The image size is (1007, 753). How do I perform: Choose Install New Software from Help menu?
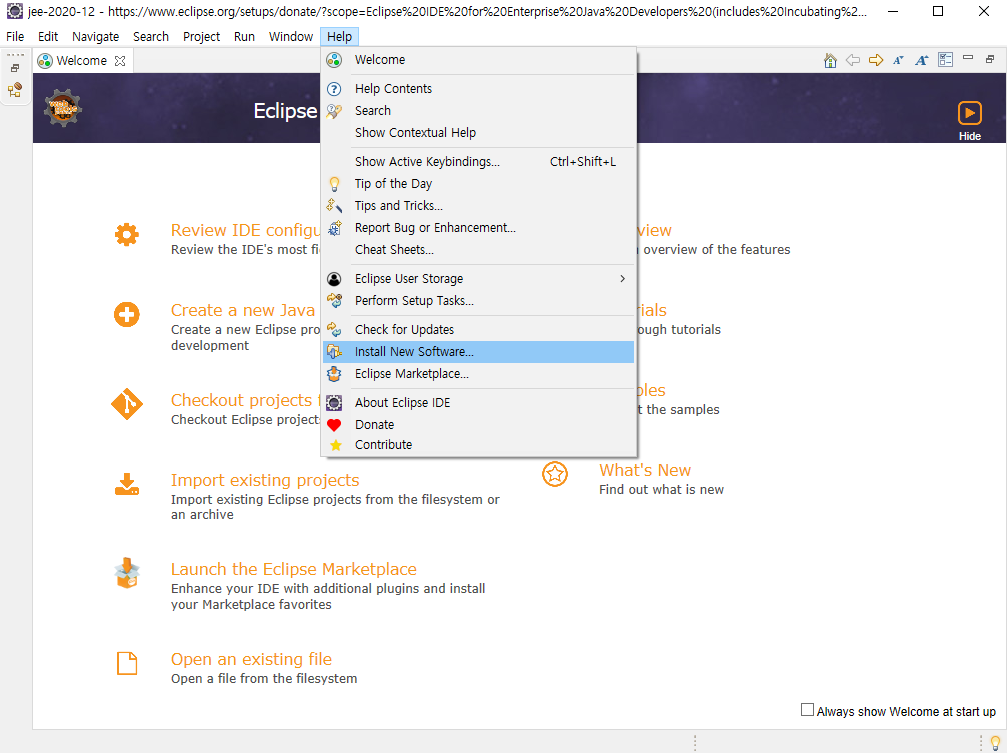point(478,352)
